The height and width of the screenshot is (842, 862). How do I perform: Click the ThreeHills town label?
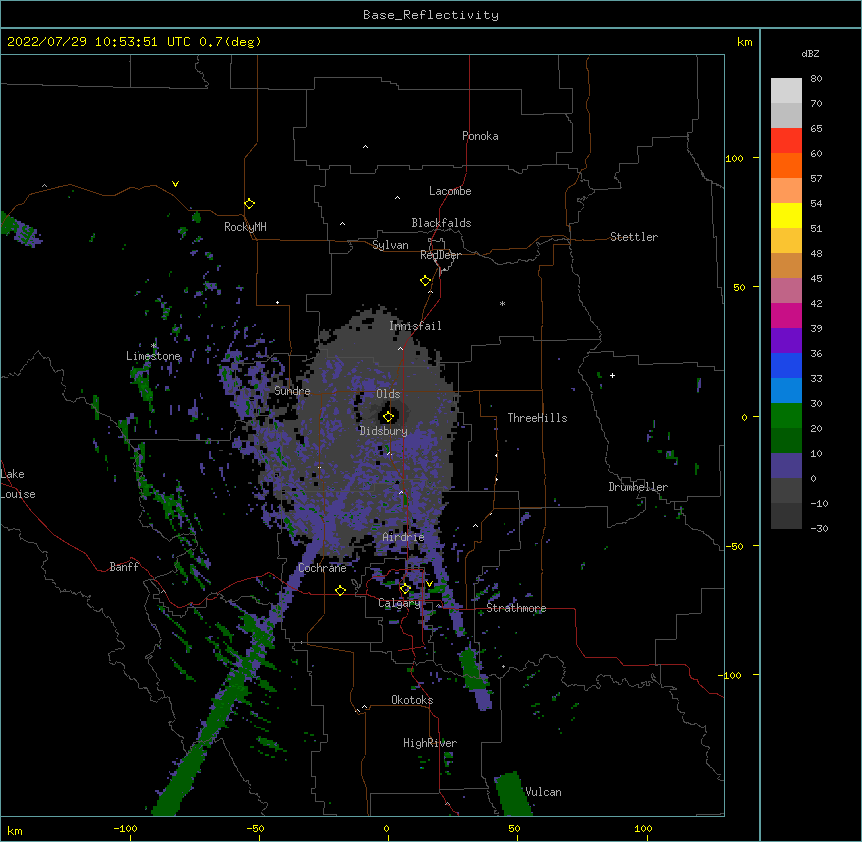[x=537, y=418]
